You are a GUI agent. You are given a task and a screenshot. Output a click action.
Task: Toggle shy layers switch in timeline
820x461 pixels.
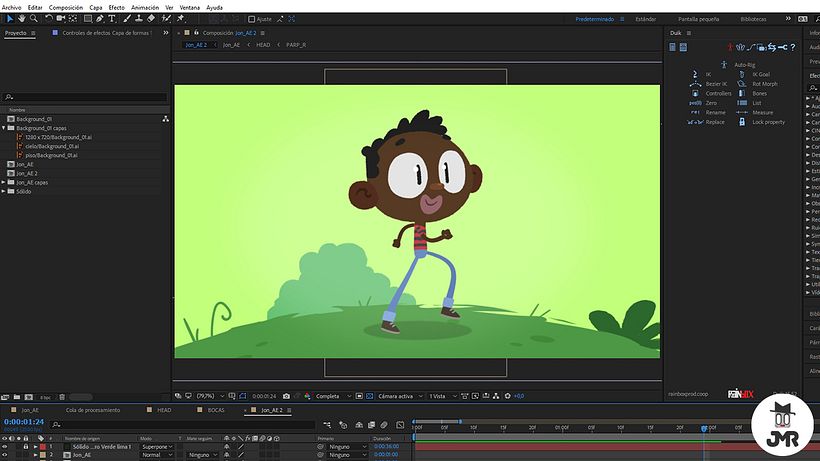pos(359,425)
